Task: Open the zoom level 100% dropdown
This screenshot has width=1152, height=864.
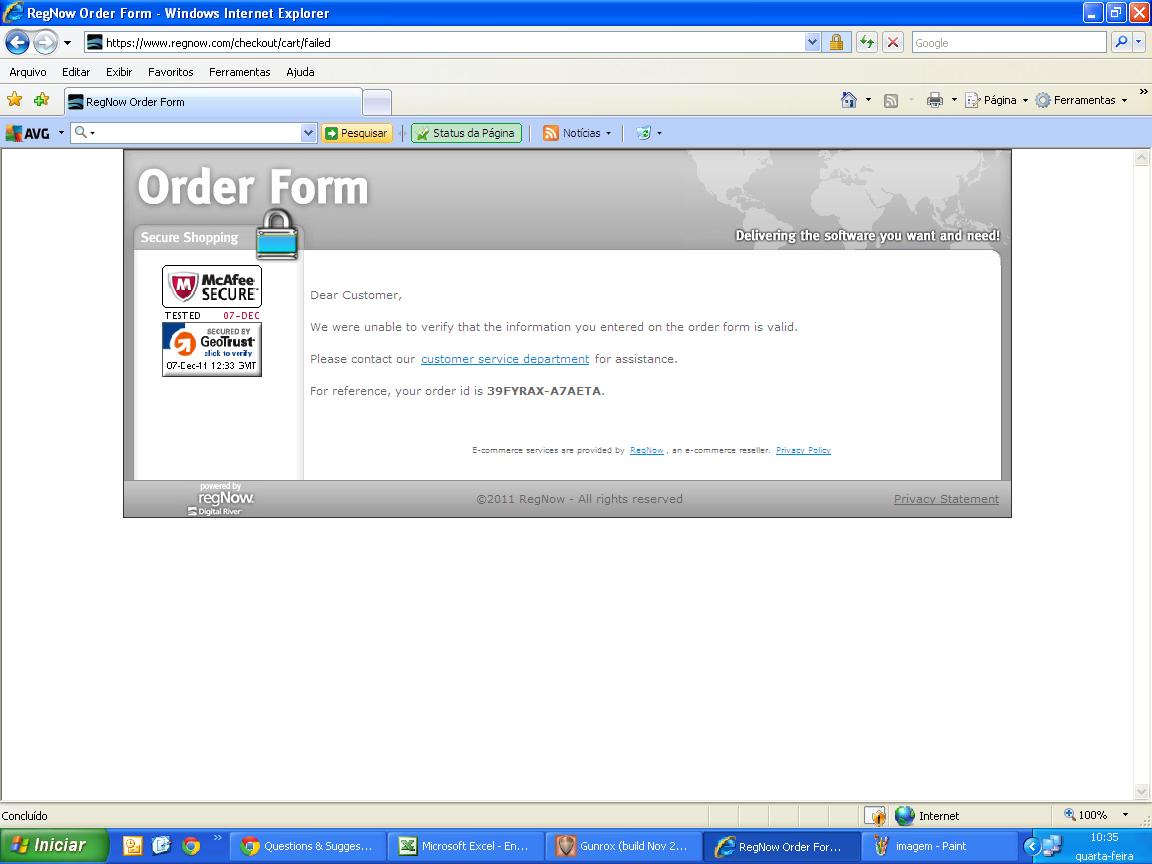Action: click(1125, 815)
